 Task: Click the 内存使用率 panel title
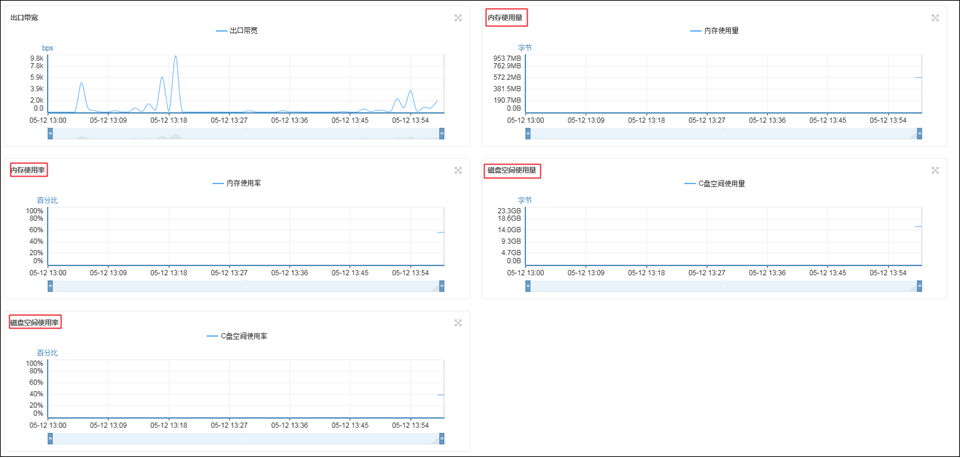click(29, 170)
